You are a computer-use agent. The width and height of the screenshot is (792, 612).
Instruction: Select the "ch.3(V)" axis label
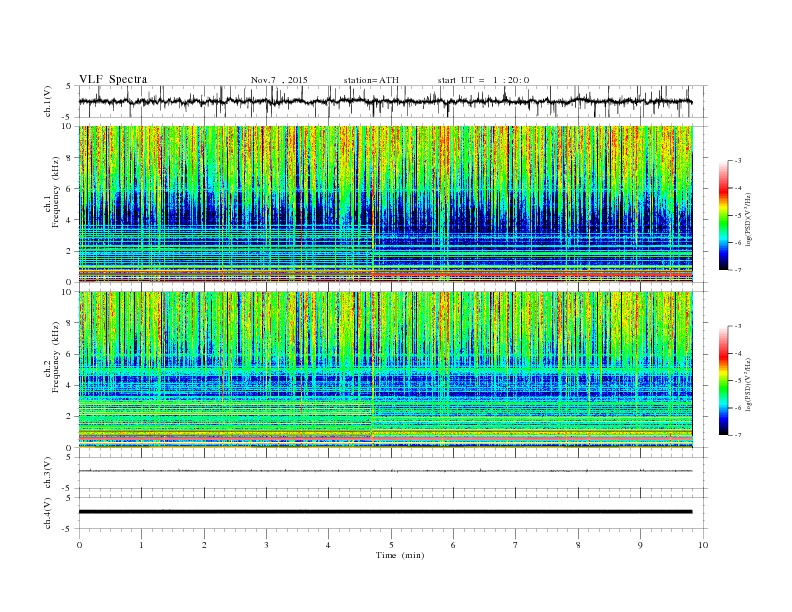[x=48, y=473]
